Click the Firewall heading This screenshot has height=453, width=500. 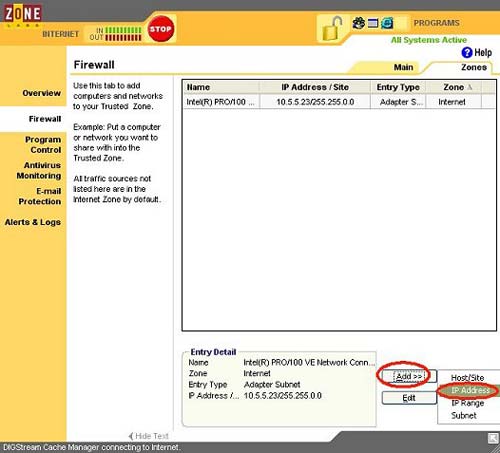pyautogui.click(x=94, y=65)
